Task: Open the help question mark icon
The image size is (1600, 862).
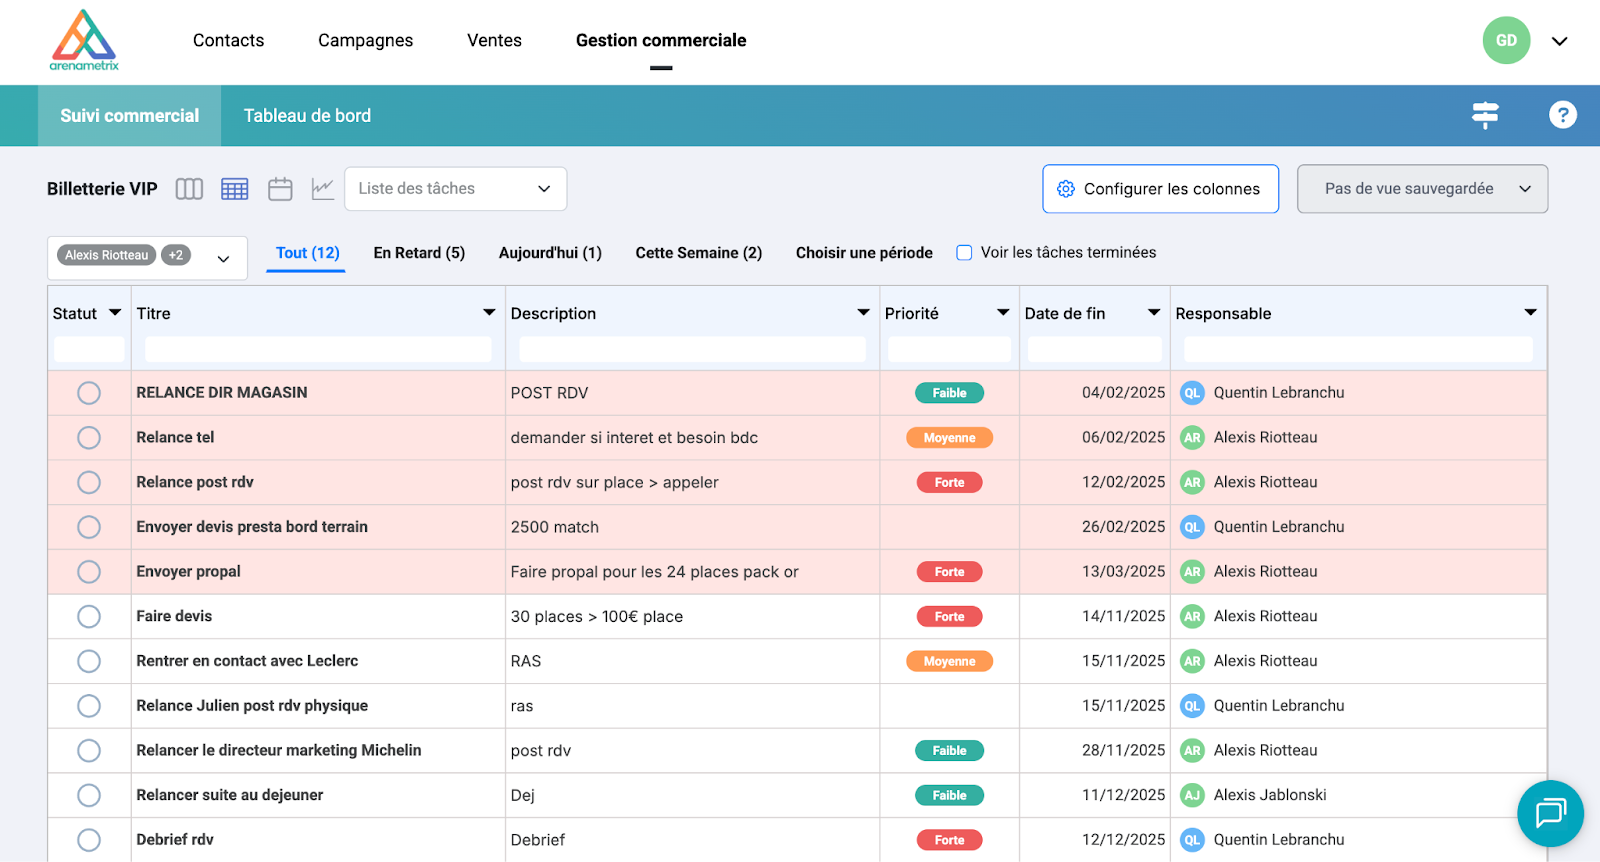Action: click(x=1562, y=115)
